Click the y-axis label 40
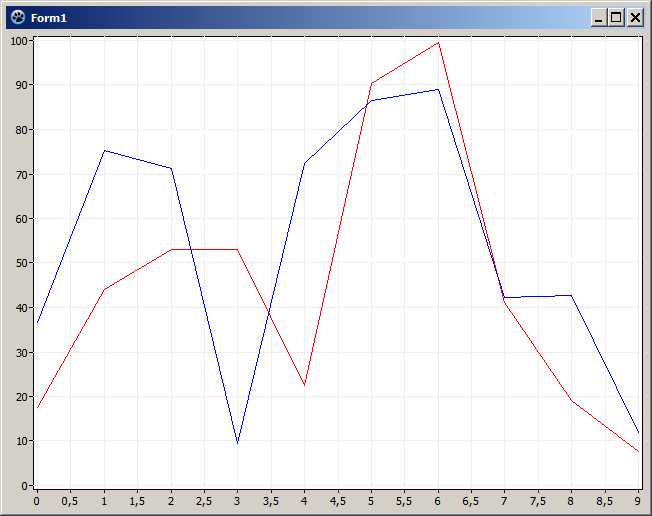The image size is (652, 516). pos(21,308)
